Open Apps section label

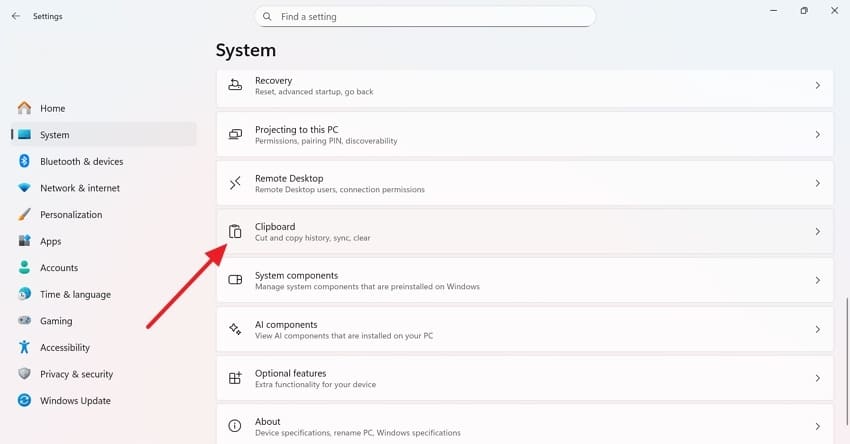click(50, 241)
